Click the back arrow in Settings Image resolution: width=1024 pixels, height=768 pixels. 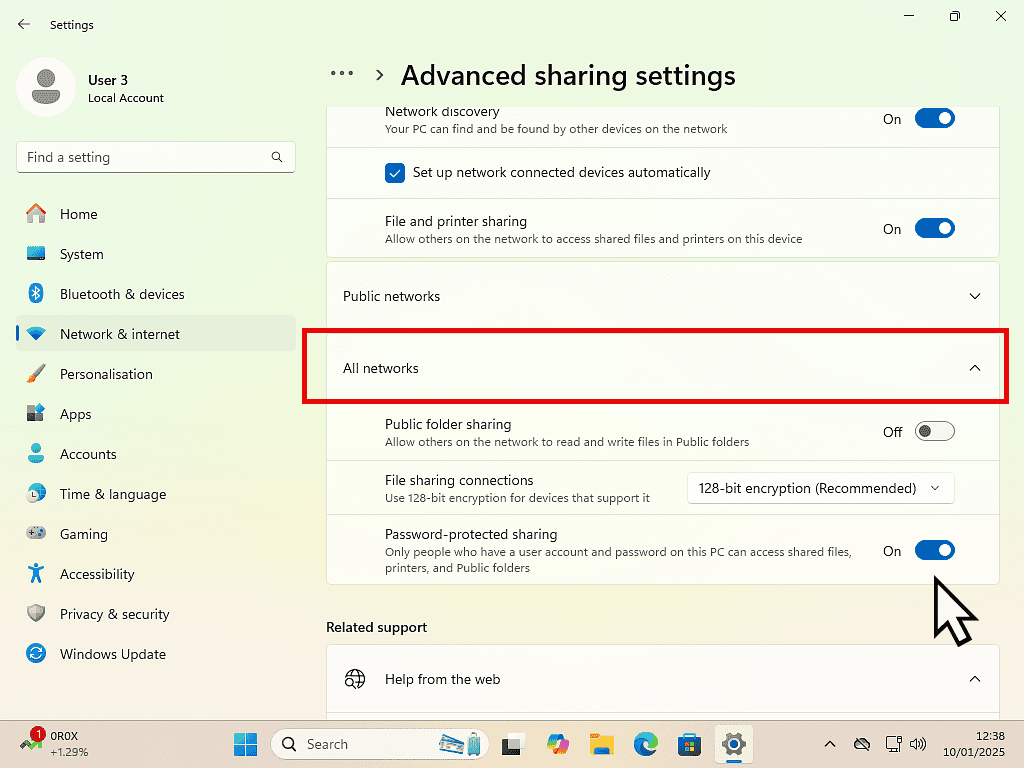[24, 24]
